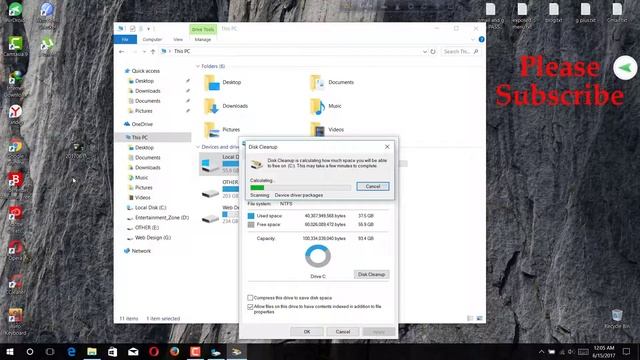Cancel the Disk Cleanup calculation
640x360 pixels.
[373, 186]
